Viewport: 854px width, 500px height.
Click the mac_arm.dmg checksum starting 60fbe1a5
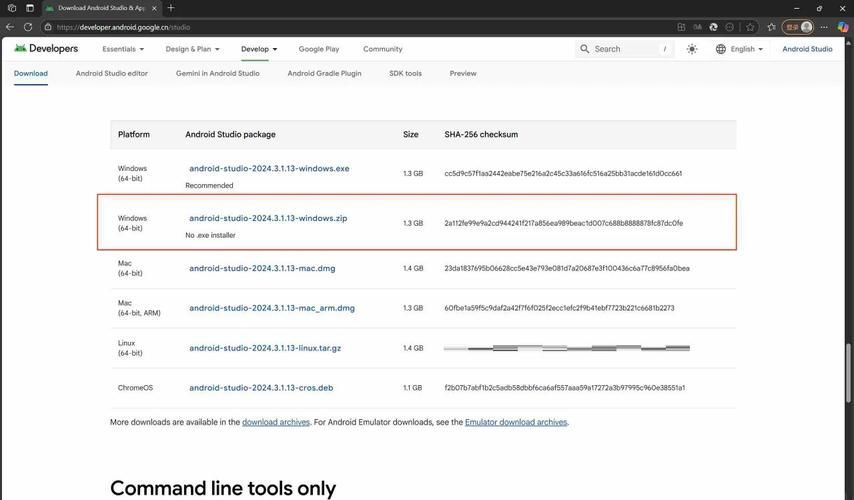click(x=559, y=308)
